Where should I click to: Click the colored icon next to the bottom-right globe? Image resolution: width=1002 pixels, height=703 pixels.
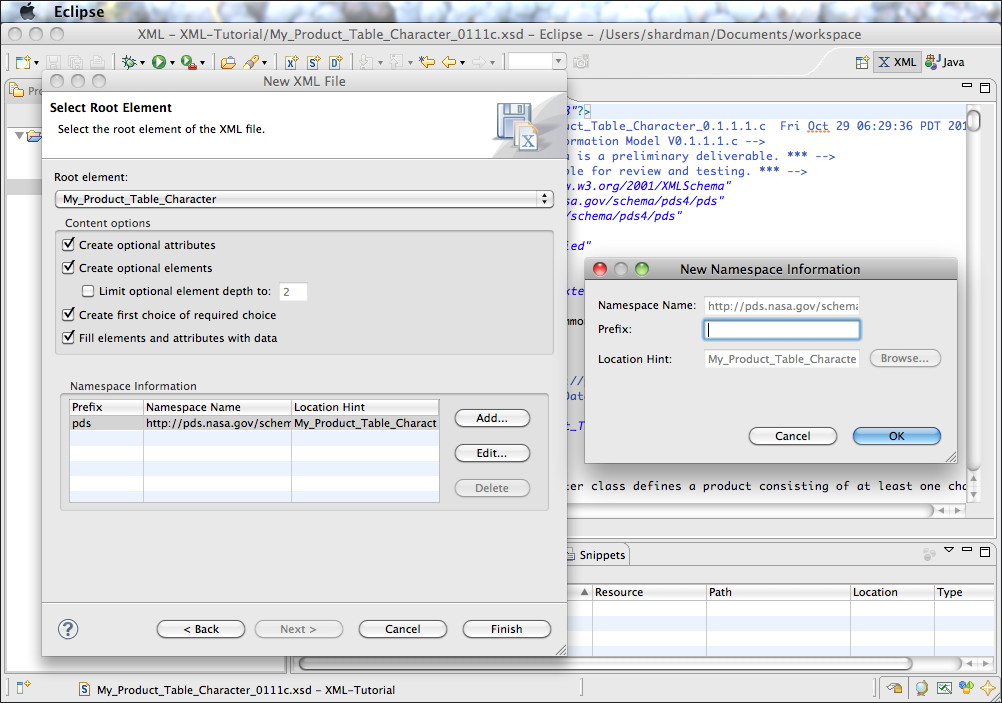tap(966, 688)
